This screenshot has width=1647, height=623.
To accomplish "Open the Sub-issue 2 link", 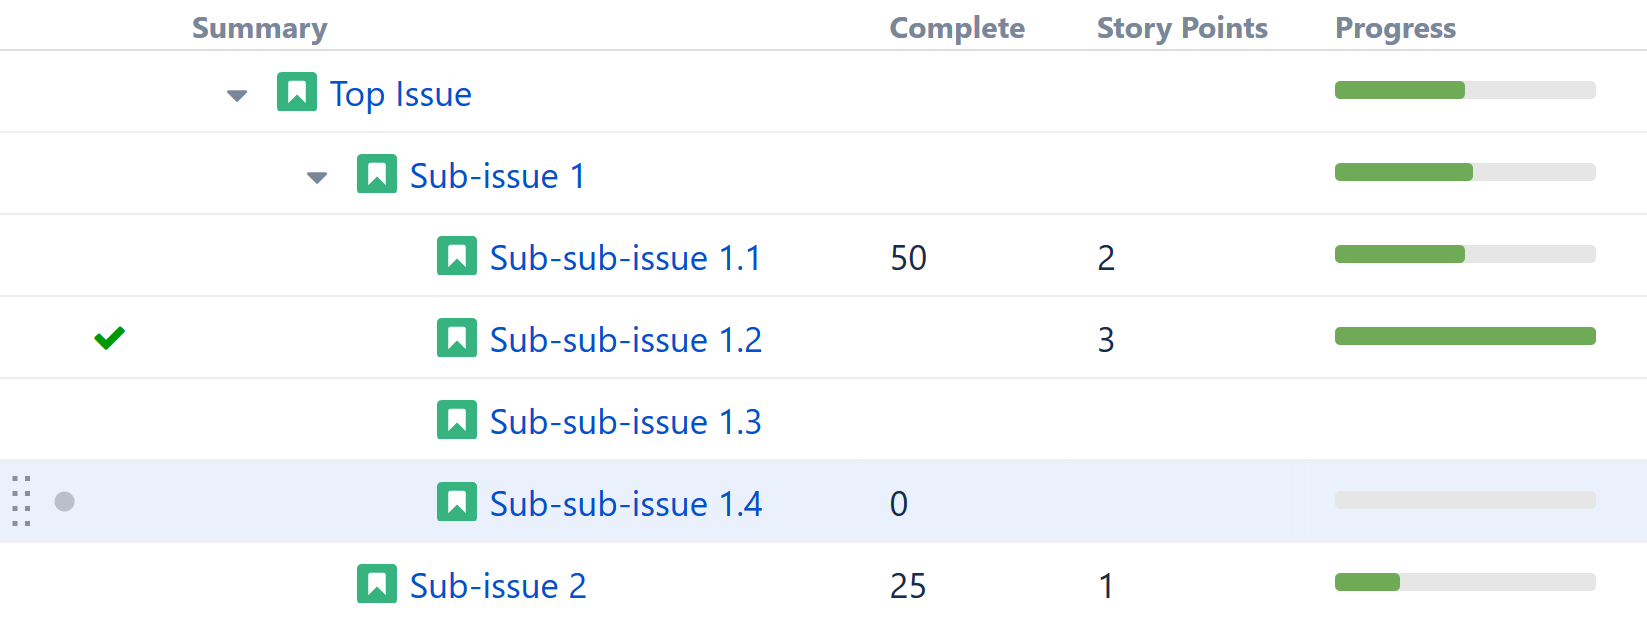I will pos(500,585).
